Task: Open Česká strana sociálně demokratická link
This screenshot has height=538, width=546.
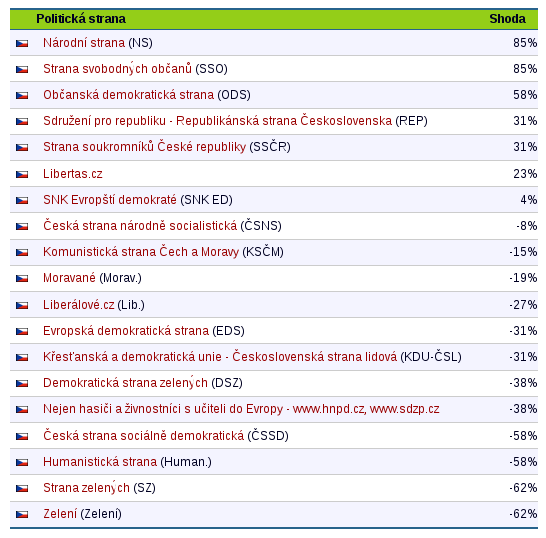Action: 143,436
